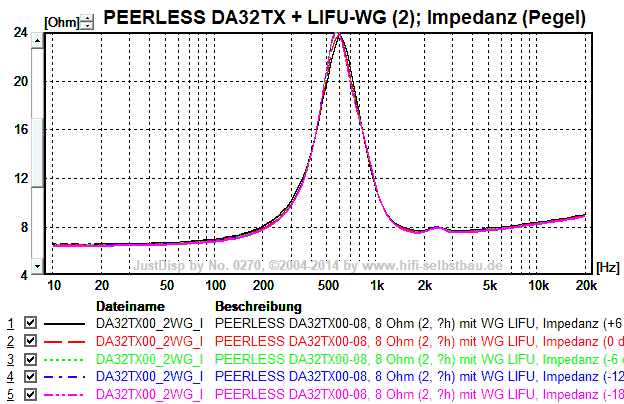Viewport: 624px width, 404px height.
Task: Click the Ohm axis spinner down arrow
Action: pyautogui.click(x=87, y=24)
